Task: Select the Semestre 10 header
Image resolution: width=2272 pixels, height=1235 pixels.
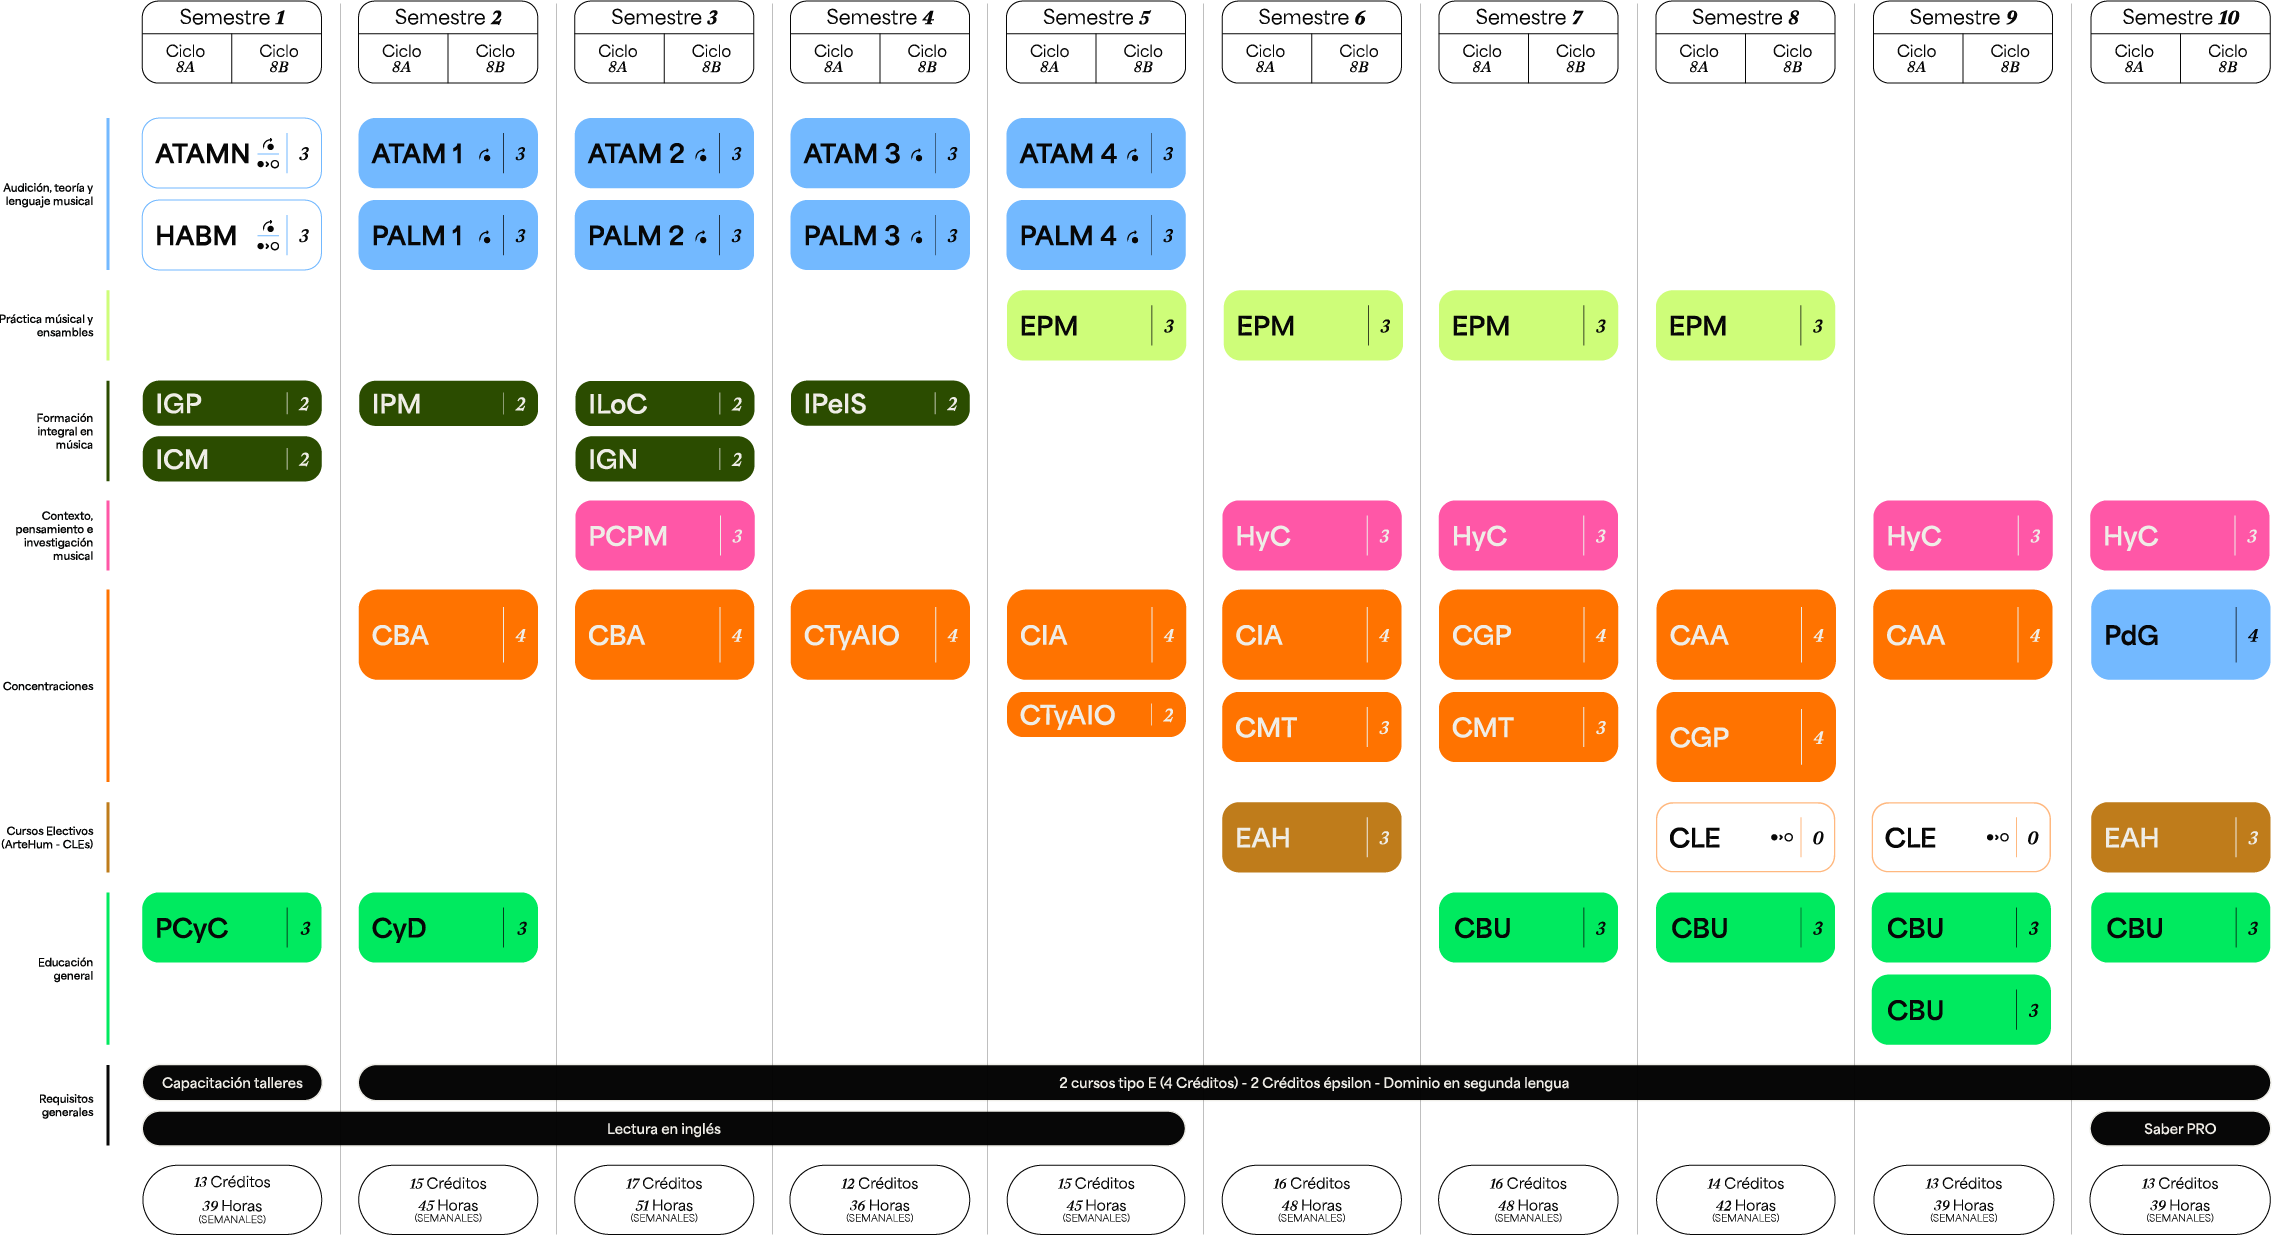Action: 2180,17
